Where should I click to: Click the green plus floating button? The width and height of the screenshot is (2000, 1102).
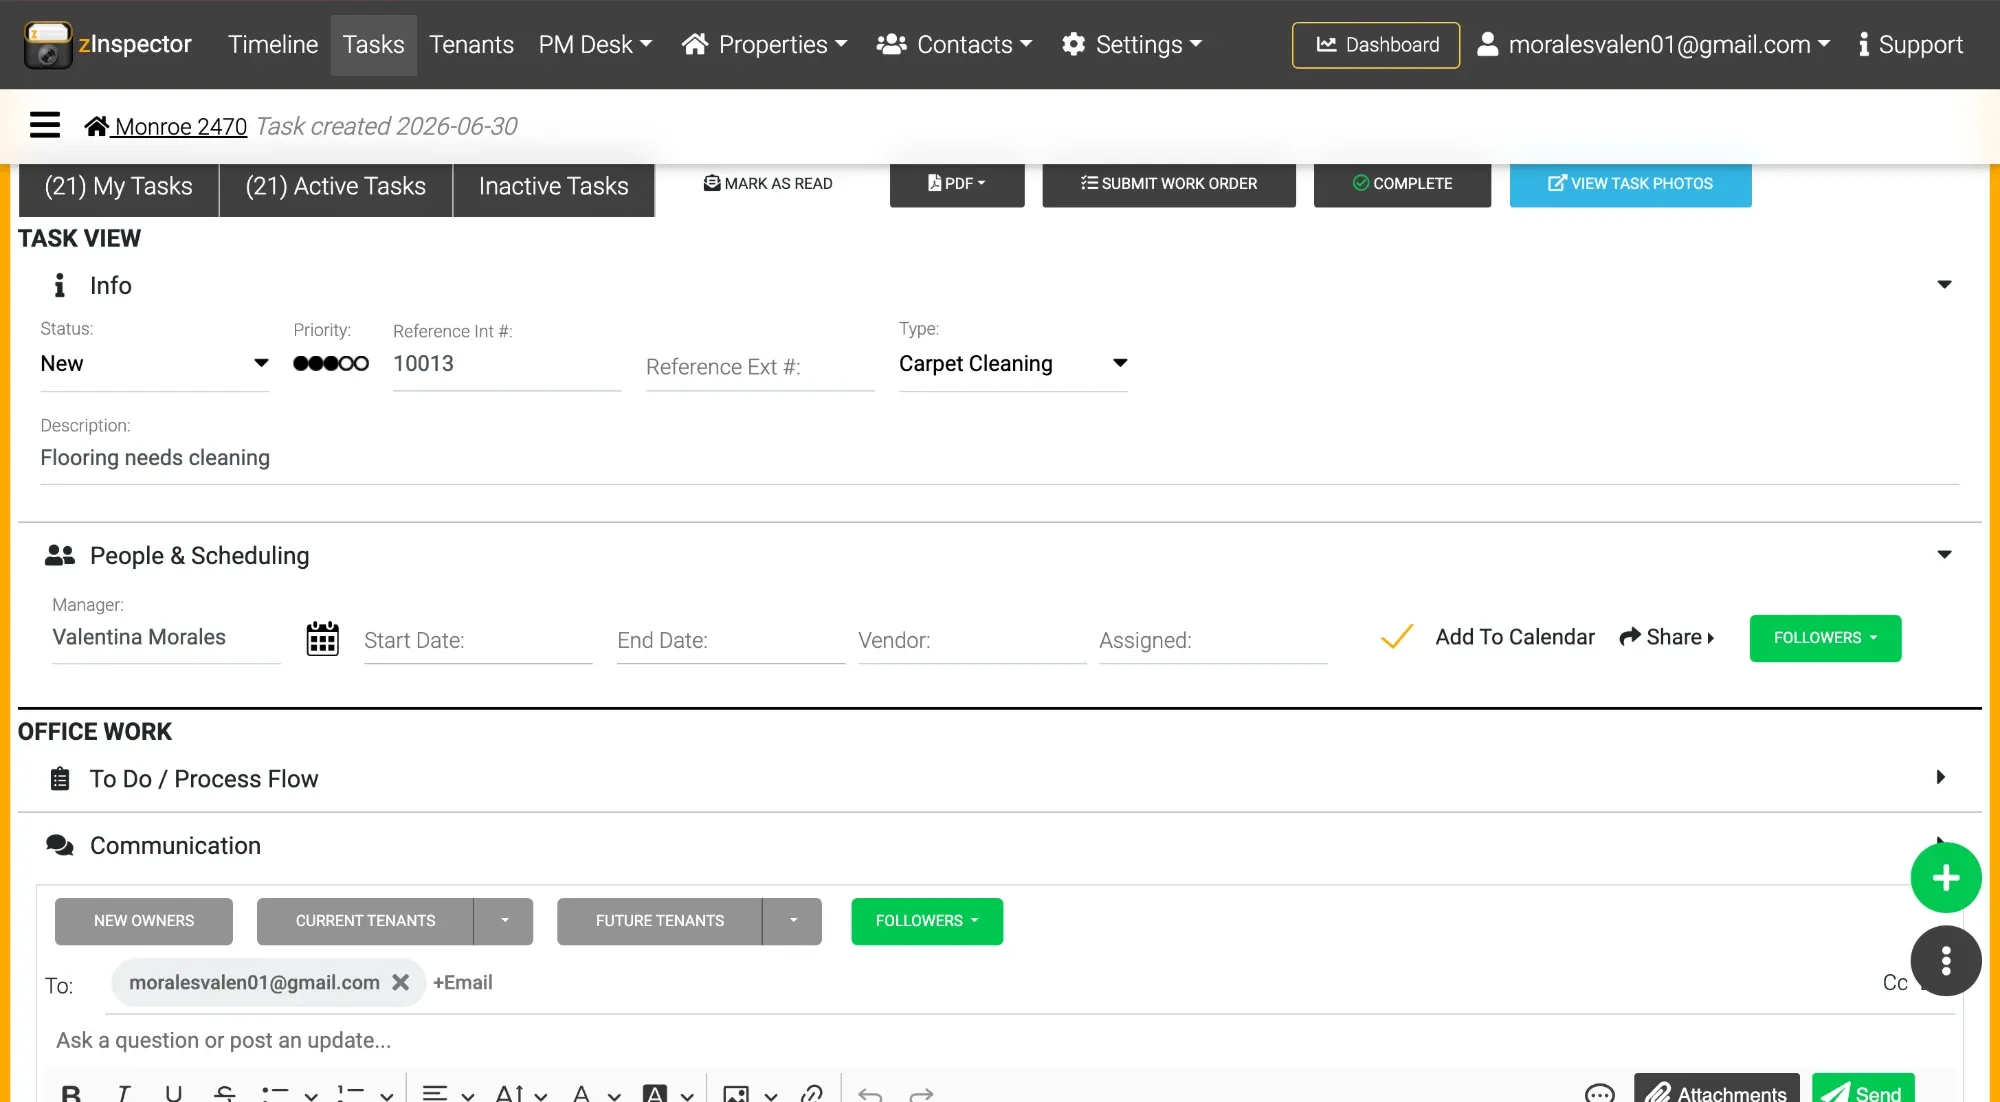coord(1945,878)
